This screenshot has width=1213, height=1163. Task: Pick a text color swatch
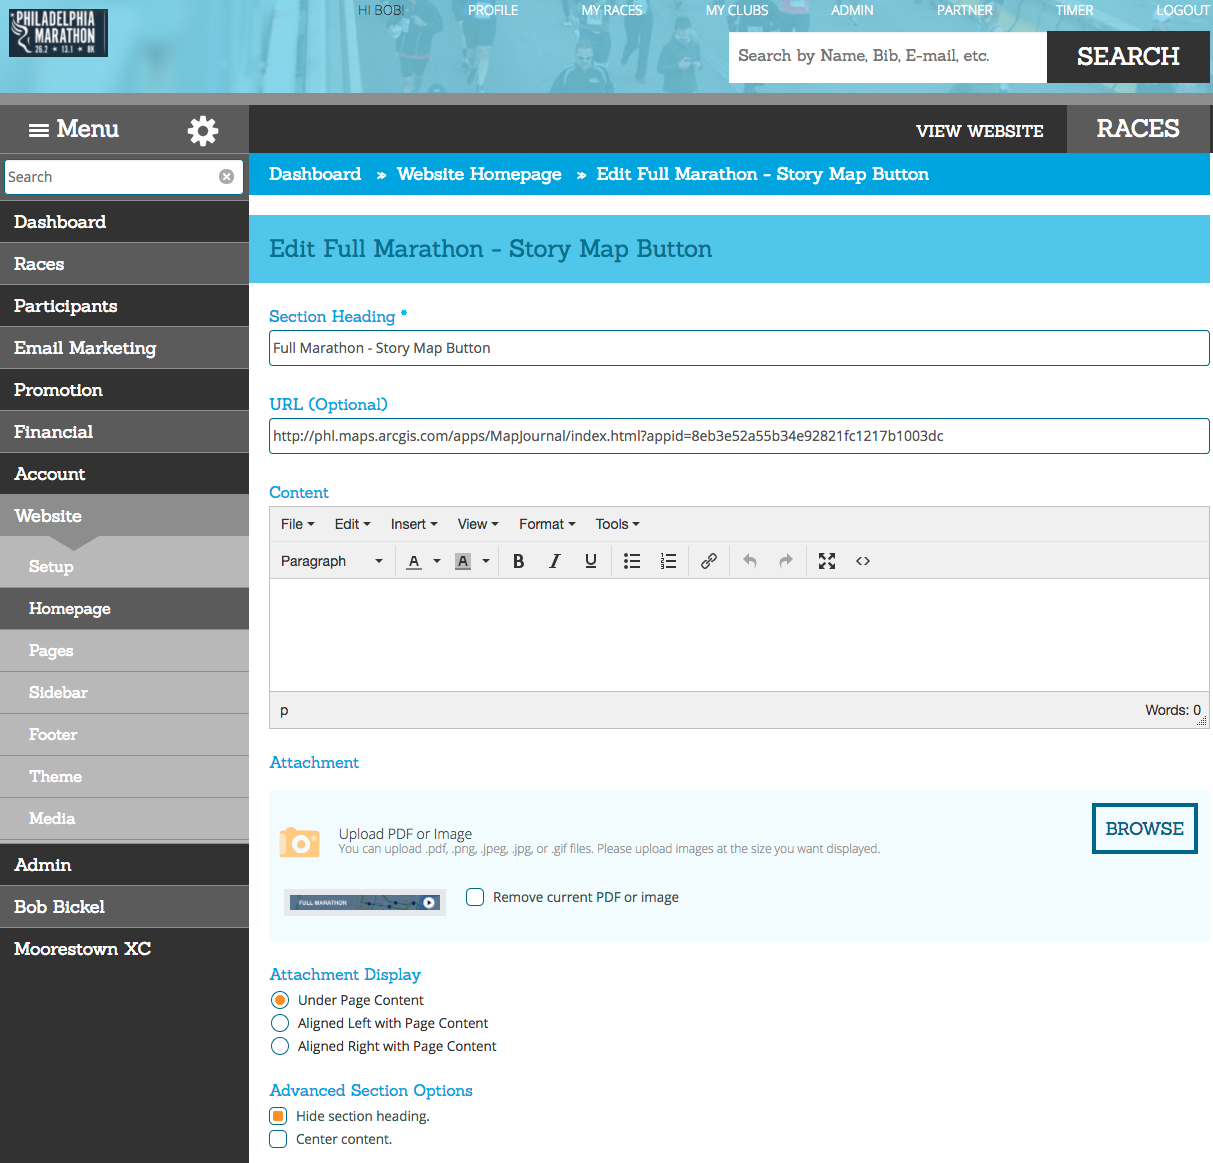pos(413,561)
